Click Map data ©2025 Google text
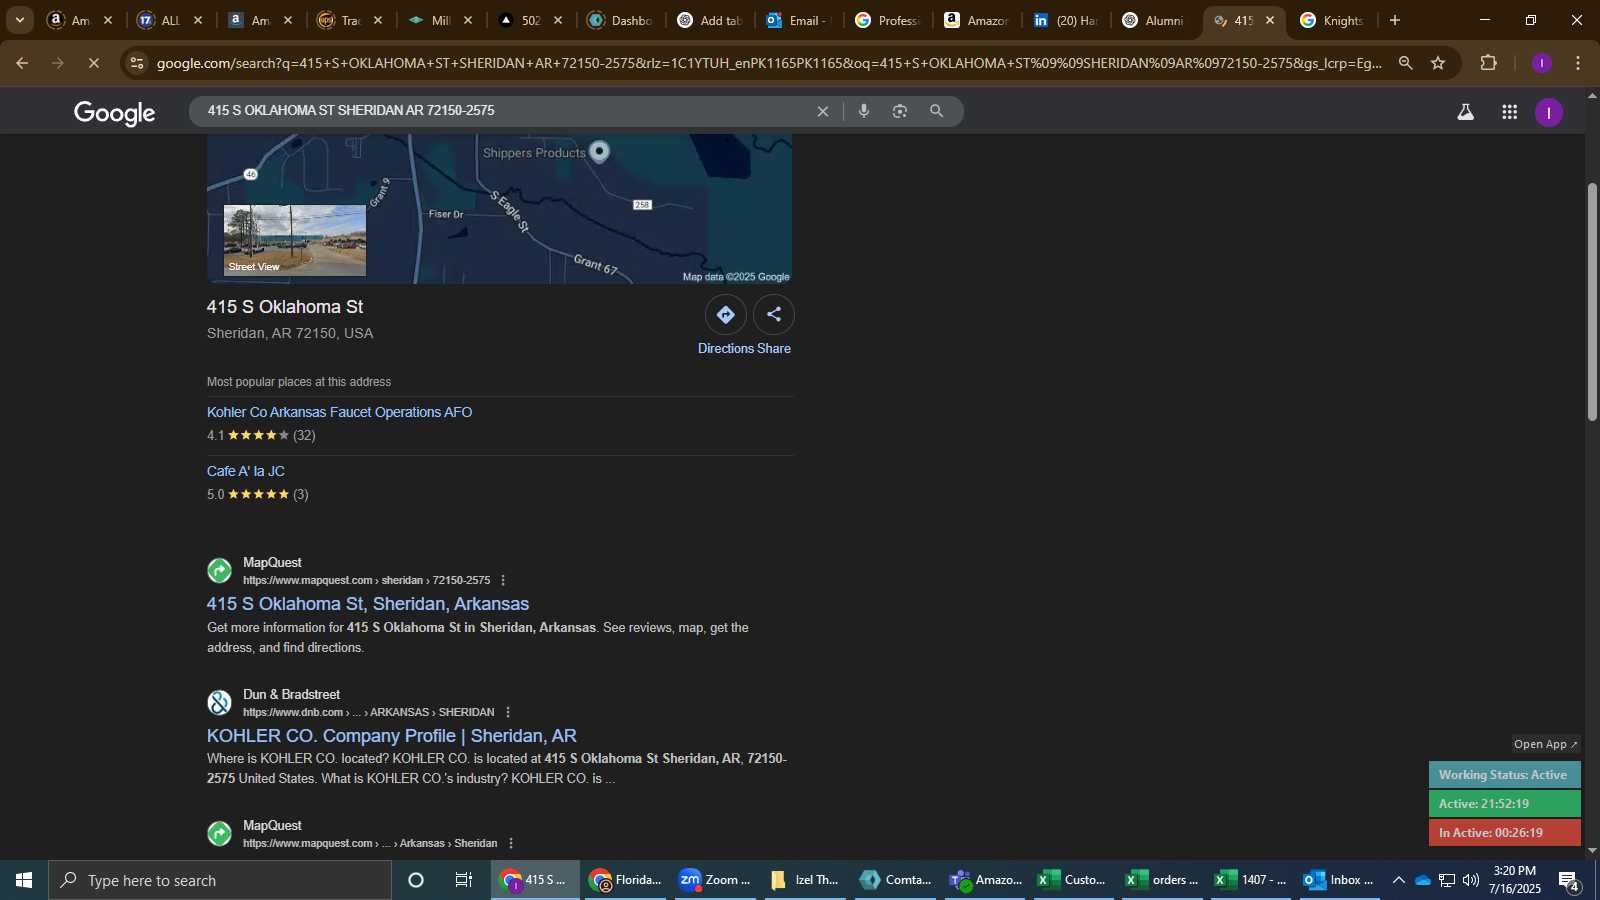This screenshot has width=1600, height=900. tap(736, 277)
